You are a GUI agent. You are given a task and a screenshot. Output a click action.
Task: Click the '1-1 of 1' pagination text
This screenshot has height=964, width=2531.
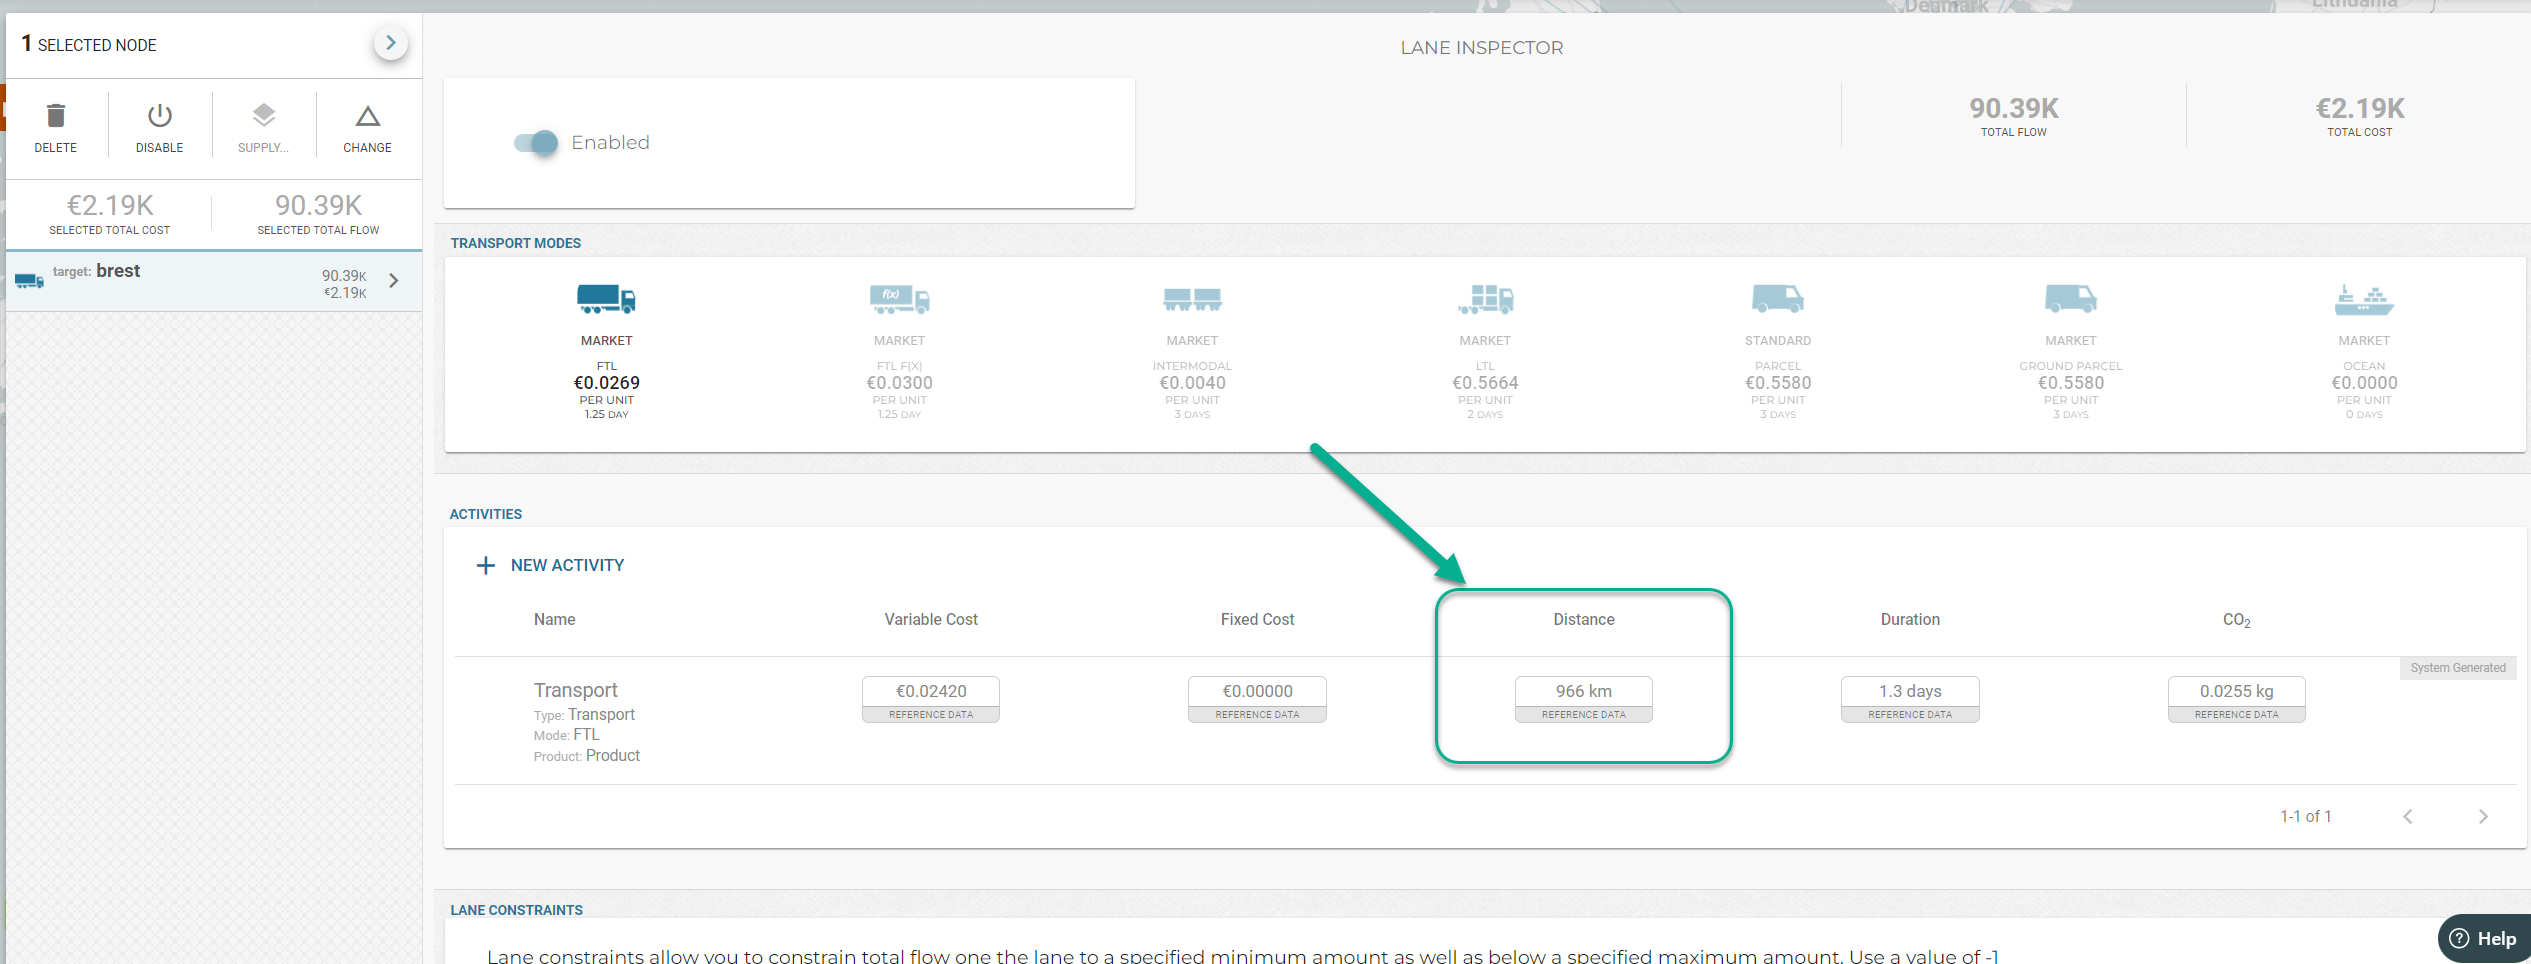tap(2306, 817)
